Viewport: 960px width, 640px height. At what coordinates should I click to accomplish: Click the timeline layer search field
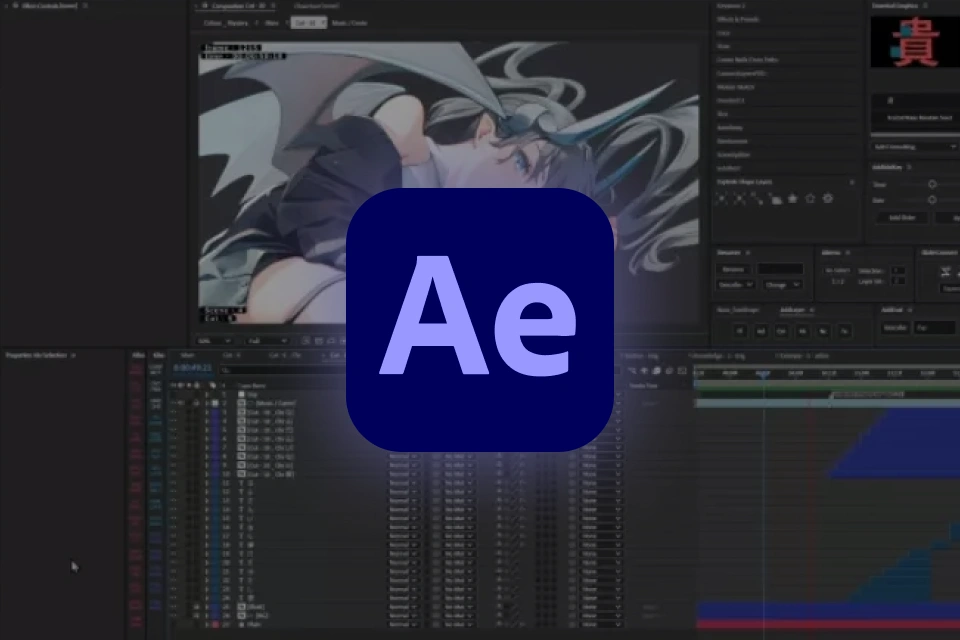(285, 370)
